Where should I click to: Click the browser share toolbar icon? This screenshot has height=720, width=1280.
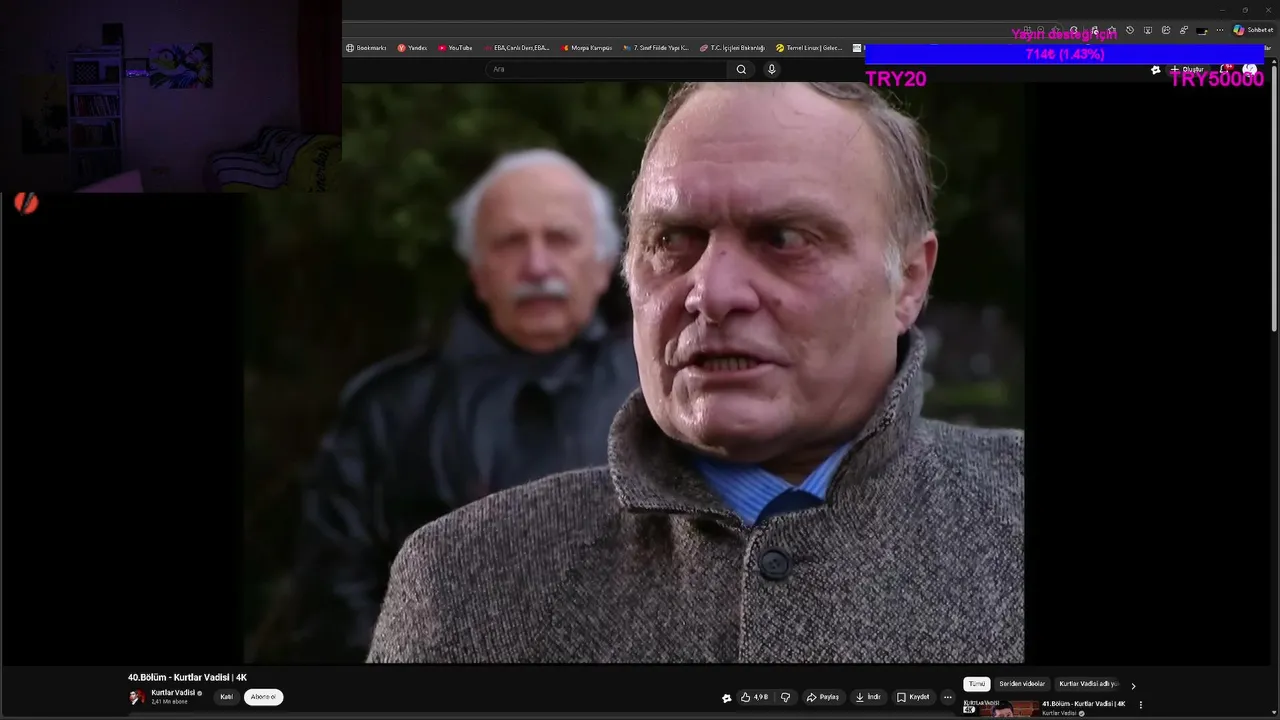pos(1166,30)
